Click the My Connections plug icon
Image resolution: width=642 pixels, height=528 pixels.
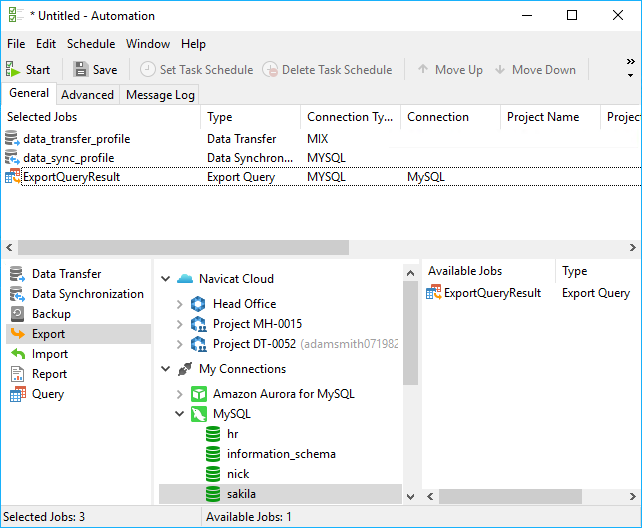pyautogui.click(x=185, y=369)
